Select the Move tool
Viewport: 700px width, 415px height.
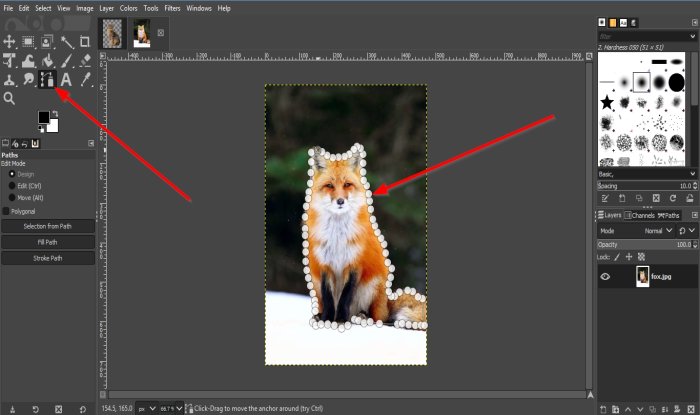pyautogui.click(x=9, y=42)
